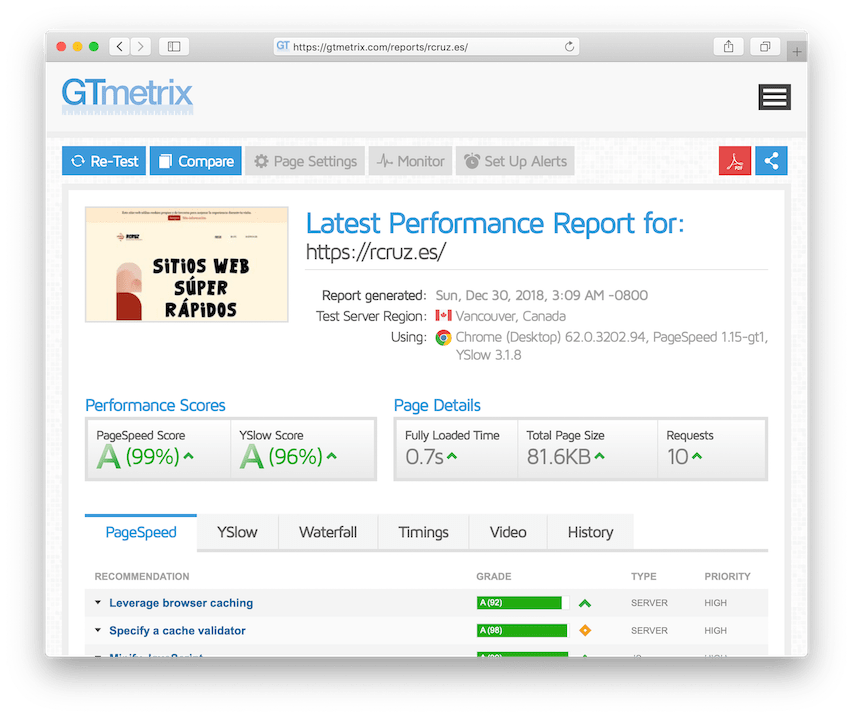Click the up arrow beside 0.7s
This screenshot has height=717, width=853.
coord(452,456)
